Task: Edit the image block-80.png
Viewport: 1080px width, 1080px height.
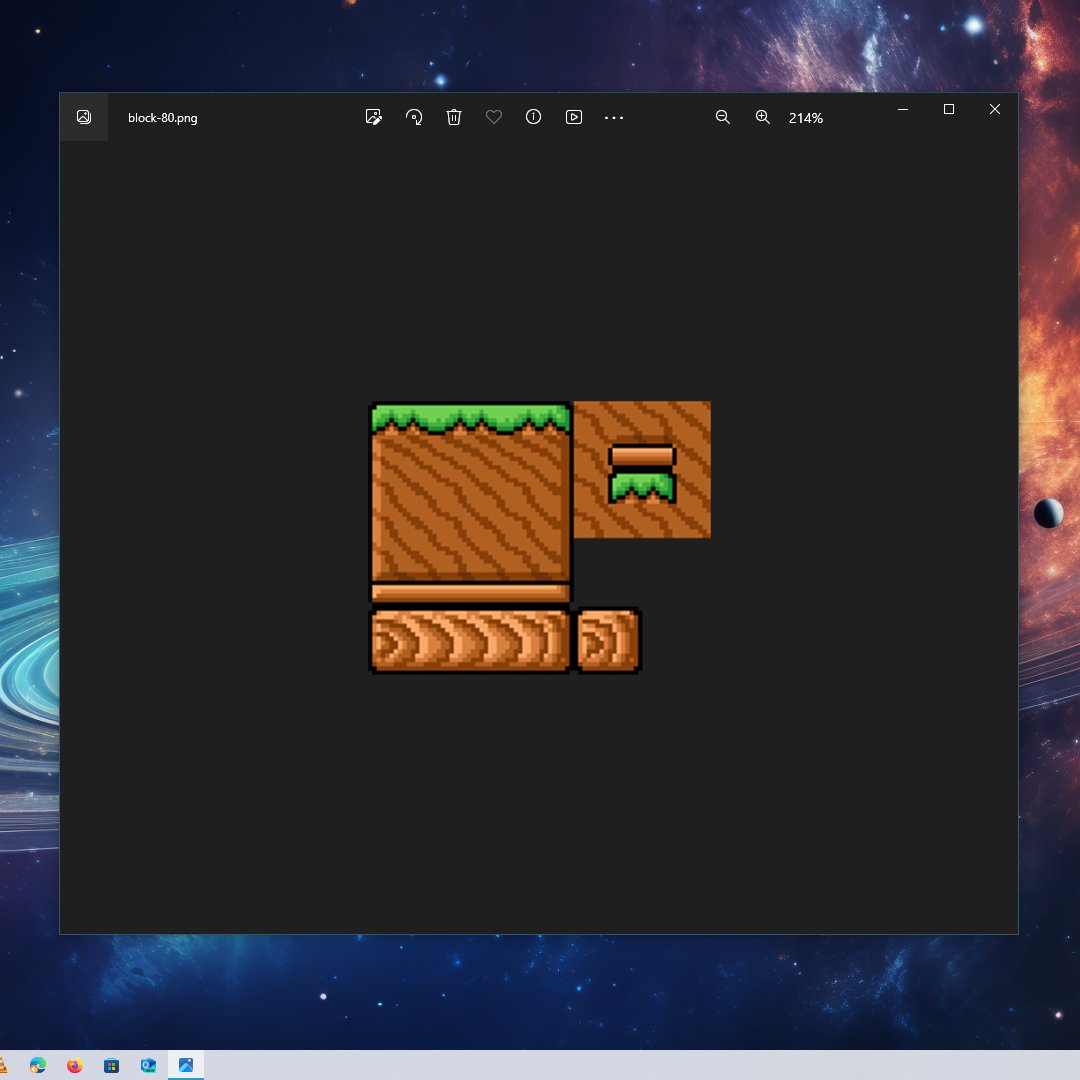Action: coord(373,117)
